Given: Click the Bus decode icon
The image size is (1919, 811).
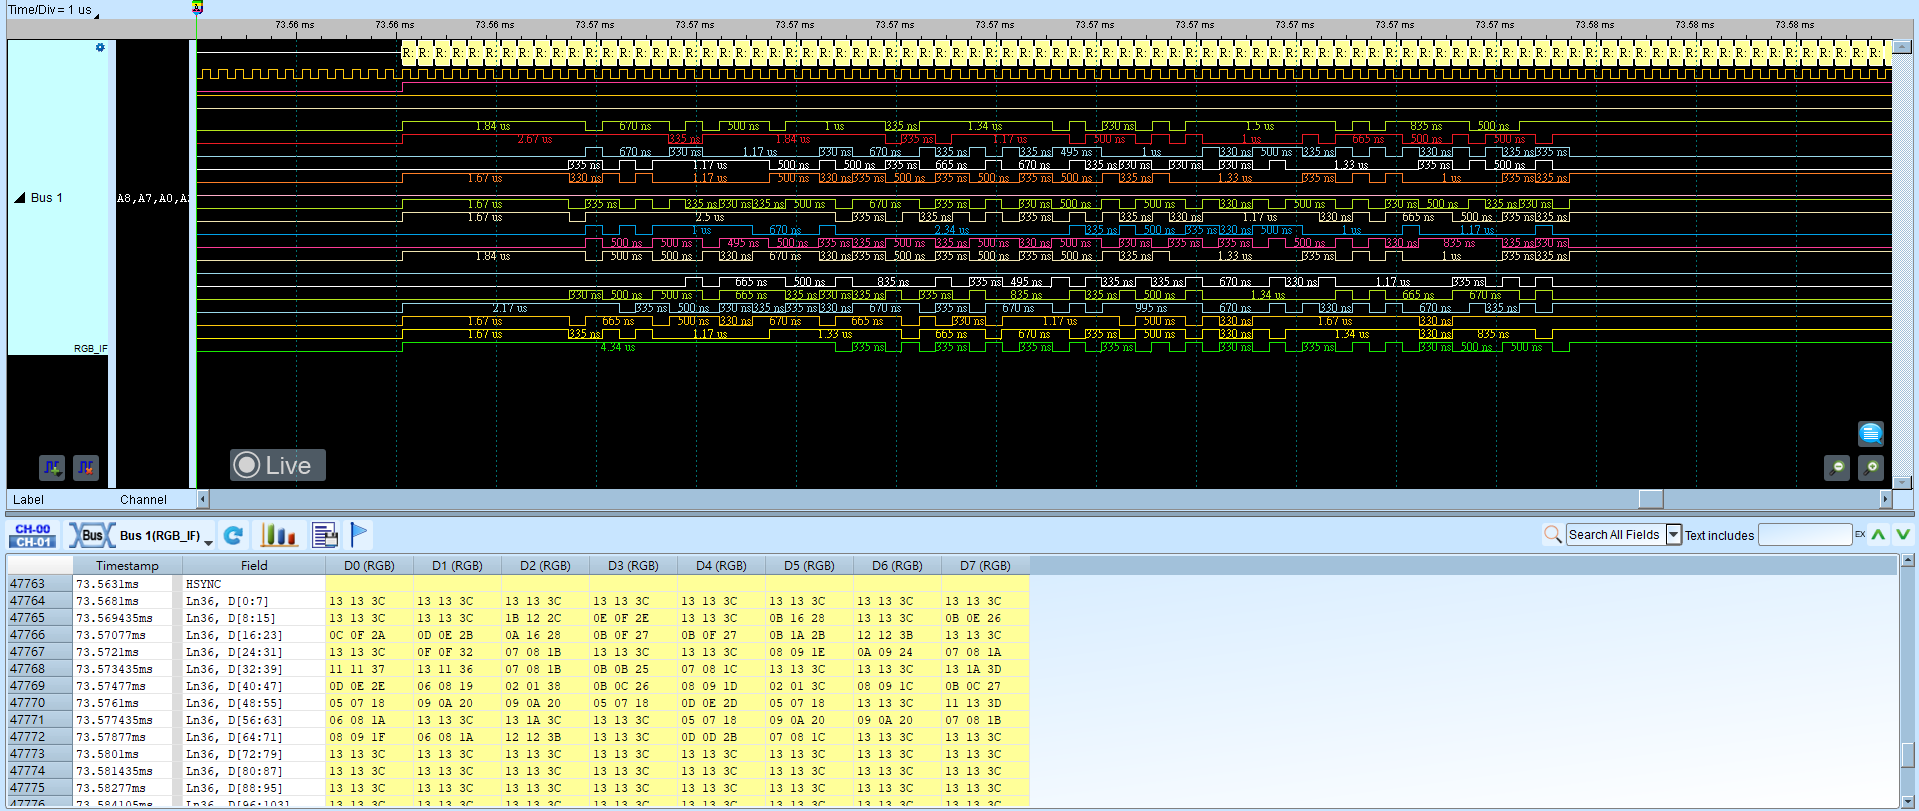Looking at the screenshot, I should (91, 535).
